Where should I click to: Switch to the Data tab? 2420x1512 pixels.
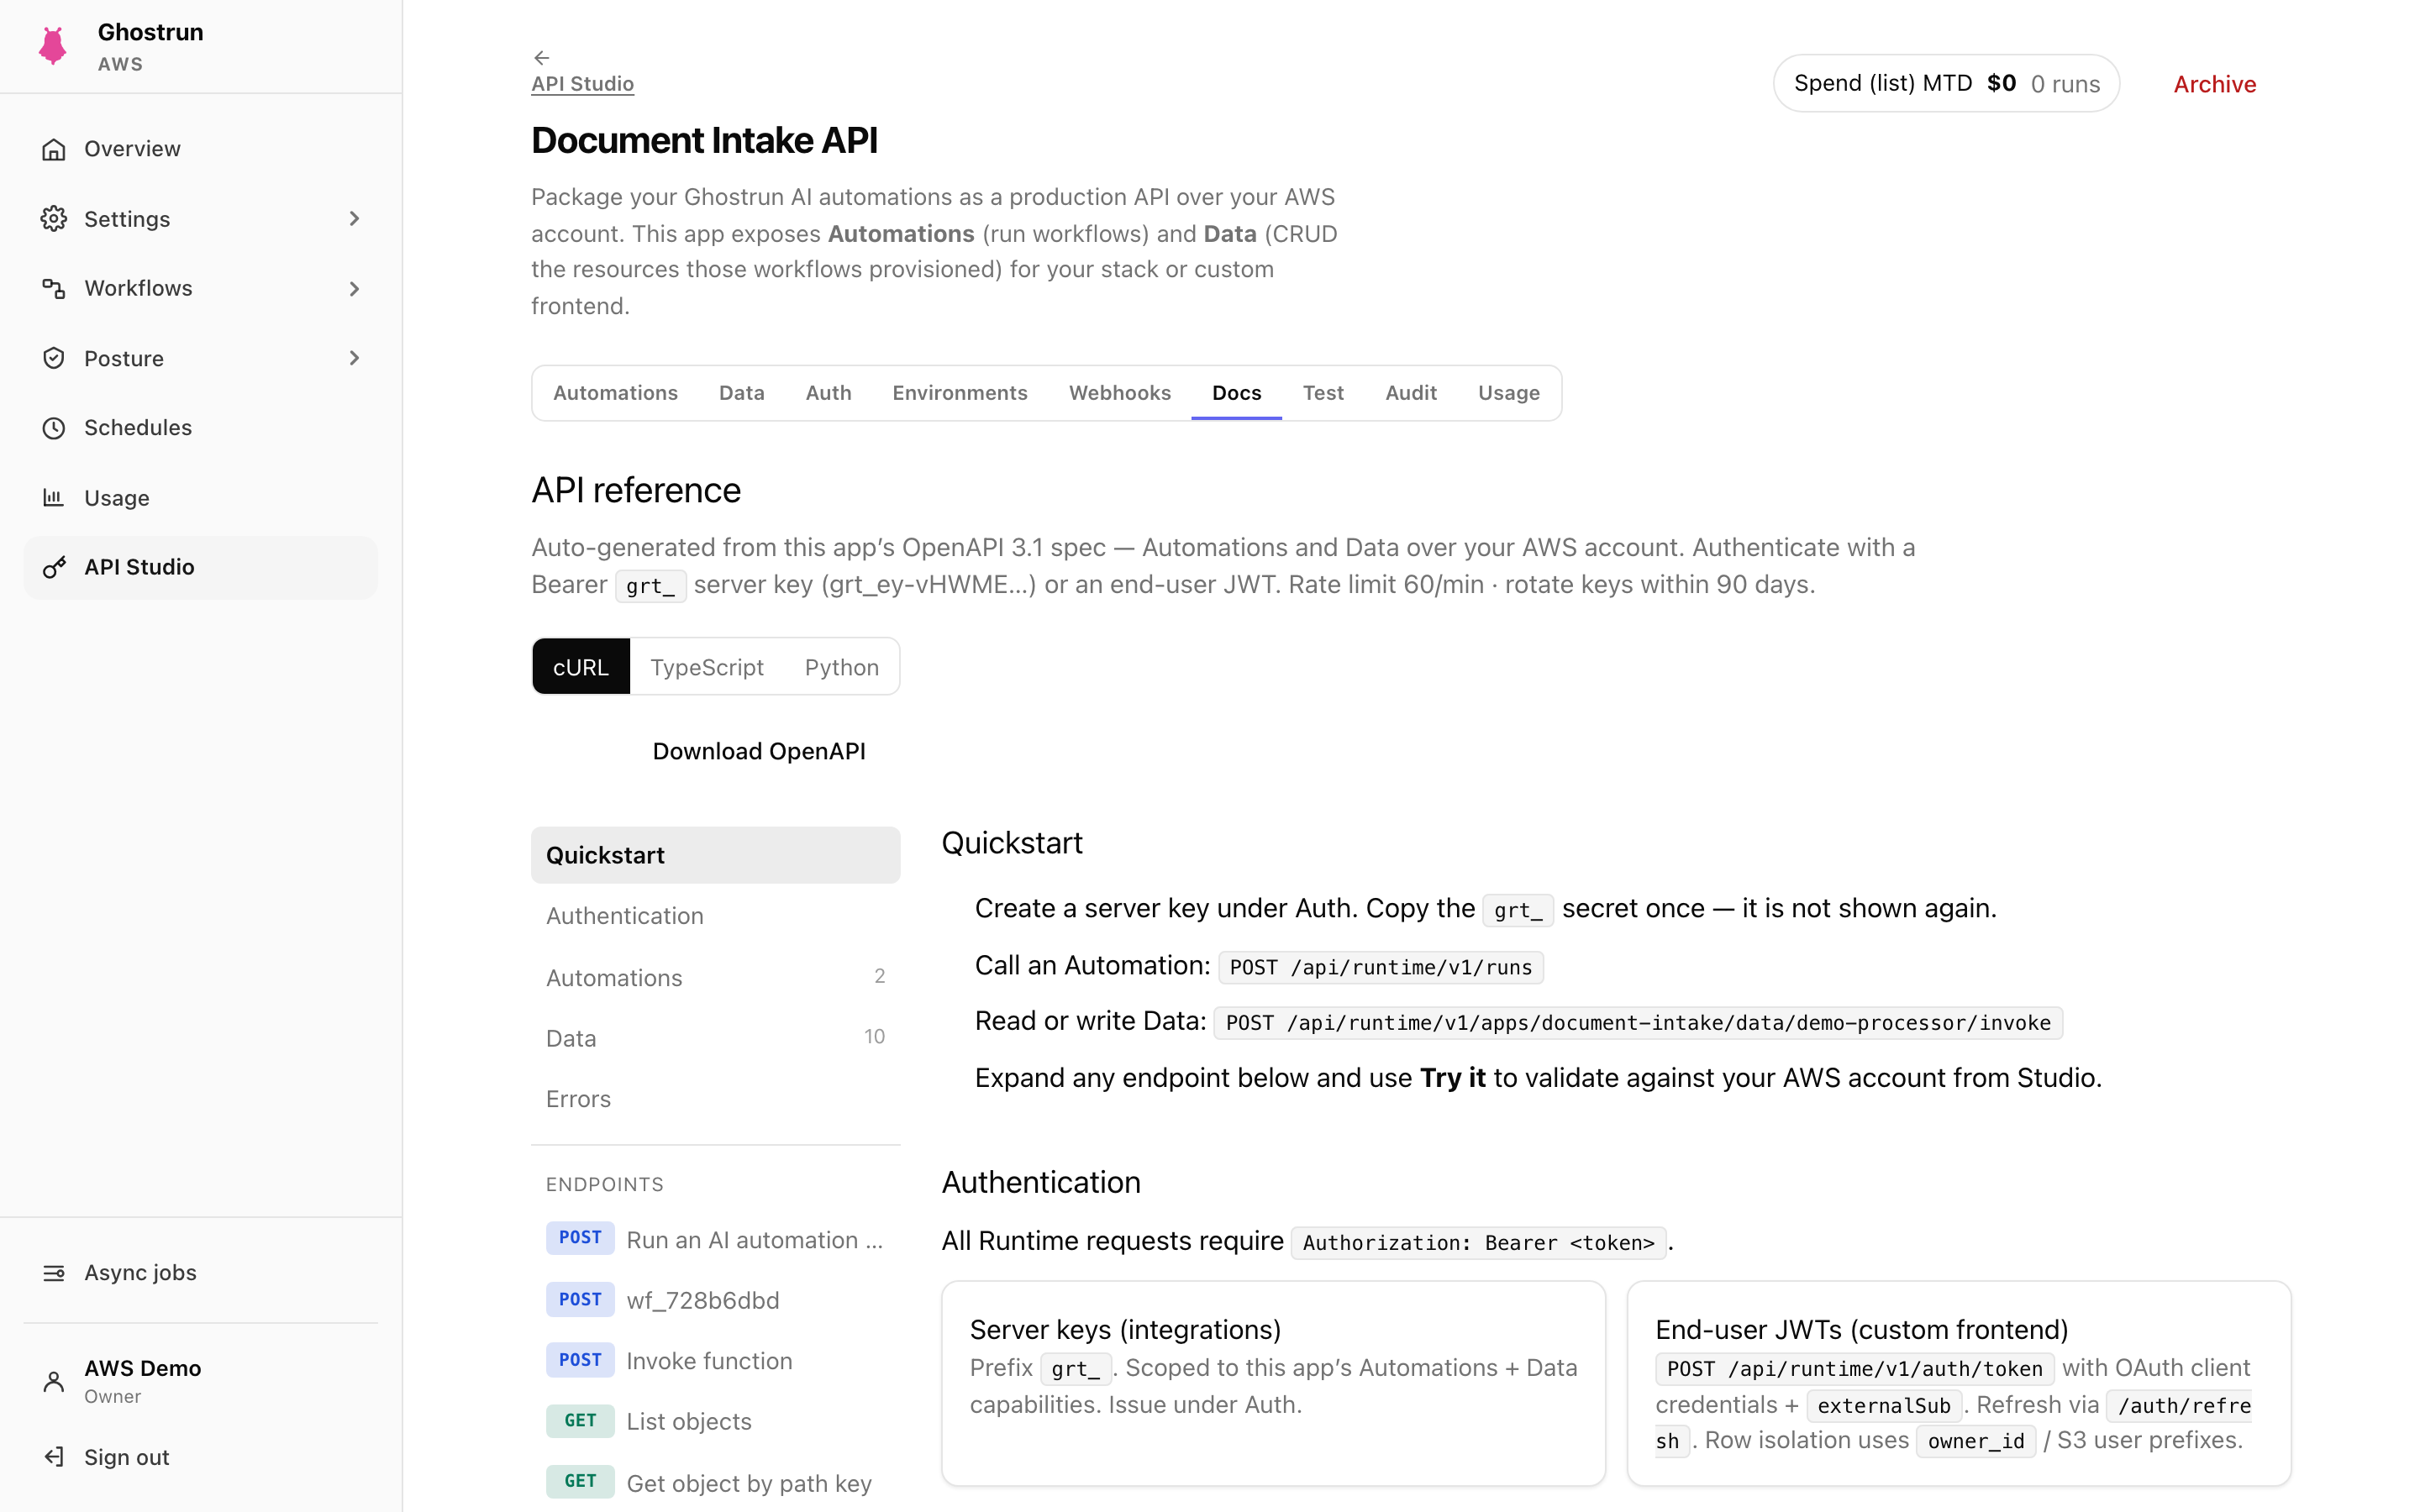[741, 393]
